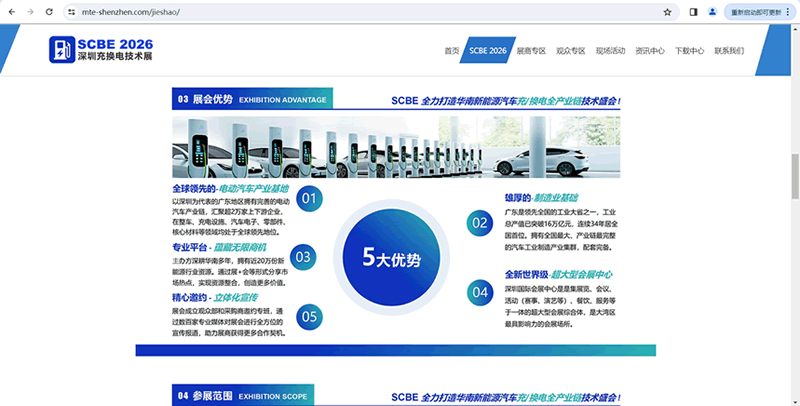This screenshot has width=800, height=406.
Task: Open the browser side panel icon
Action: pyautogui.click(x=693, y=12)
